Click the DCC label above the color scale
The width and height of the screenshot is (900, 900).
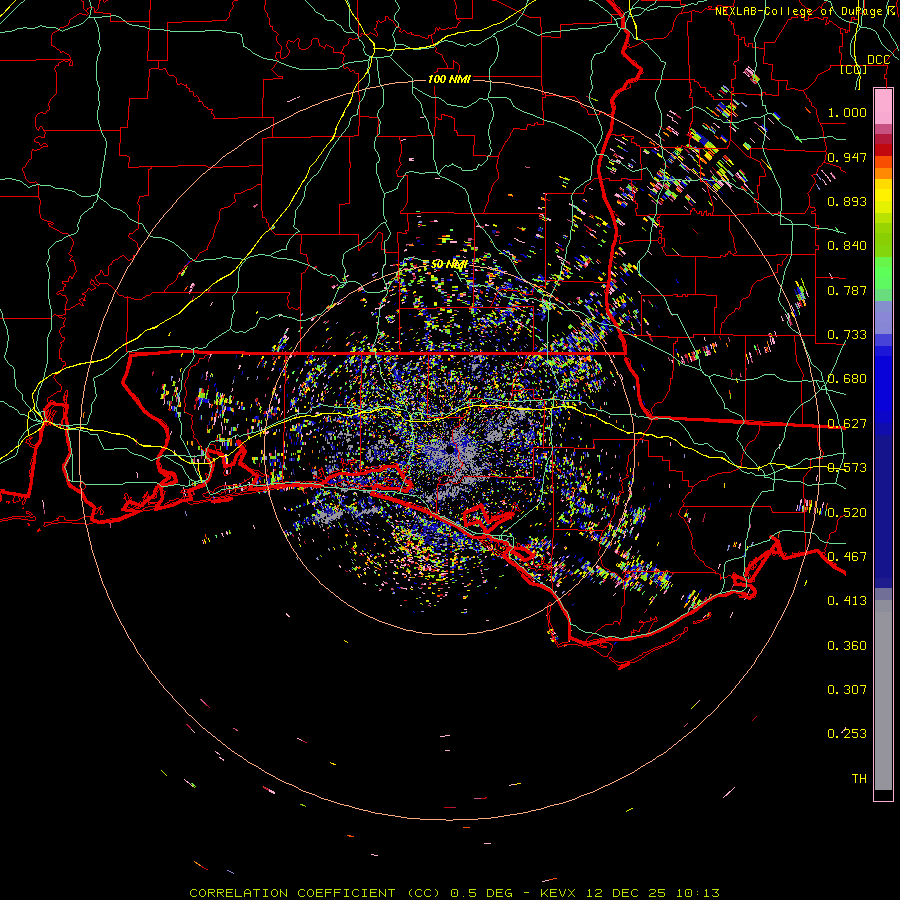(878, 60)
